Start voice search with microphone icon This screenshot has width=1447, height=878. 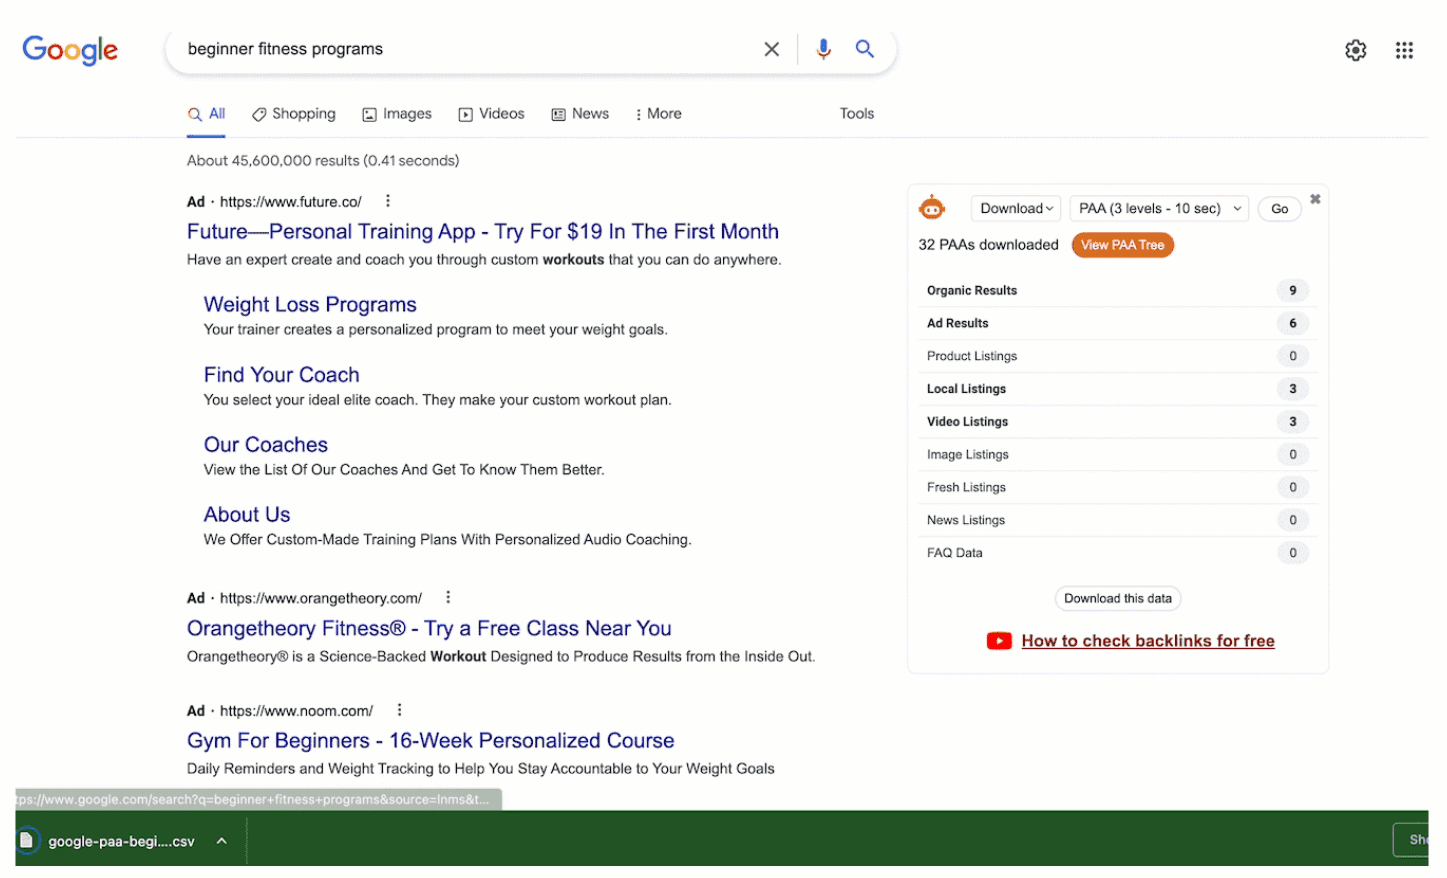822,49
